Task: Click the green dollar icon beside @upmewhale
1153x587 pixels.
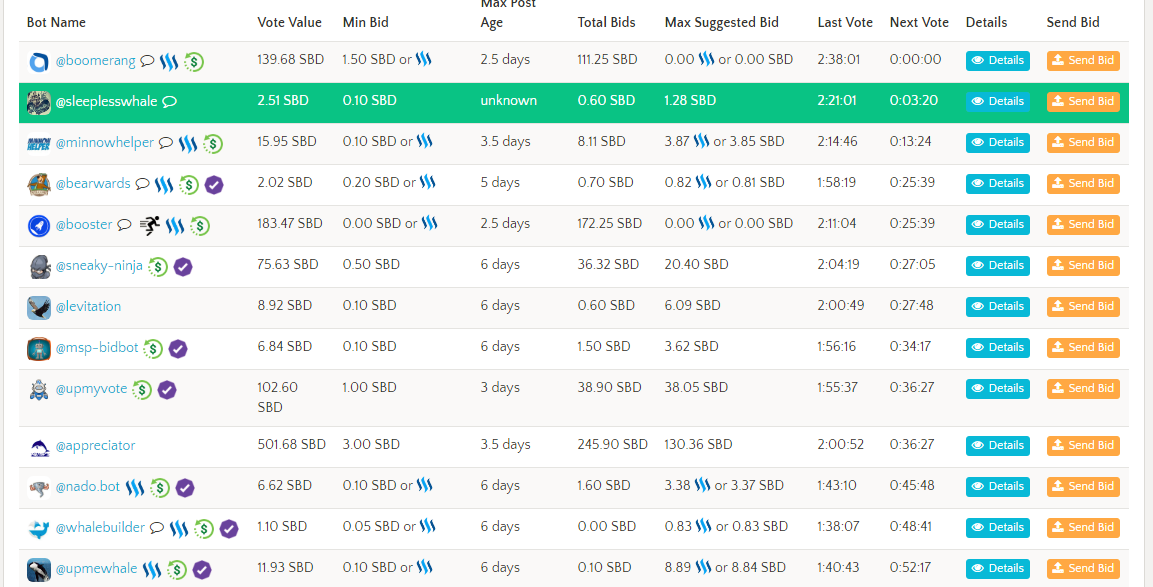Action: pos(176,569)
